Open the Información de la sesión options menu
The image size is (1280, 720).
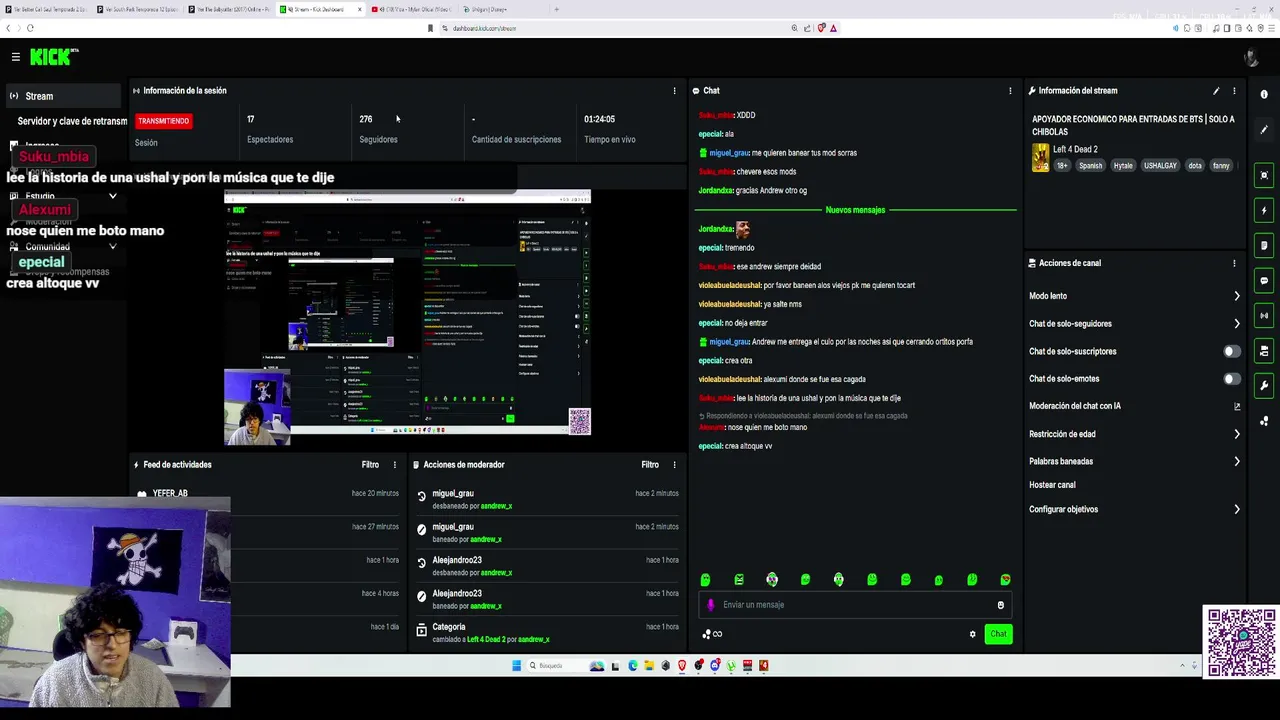674,91
